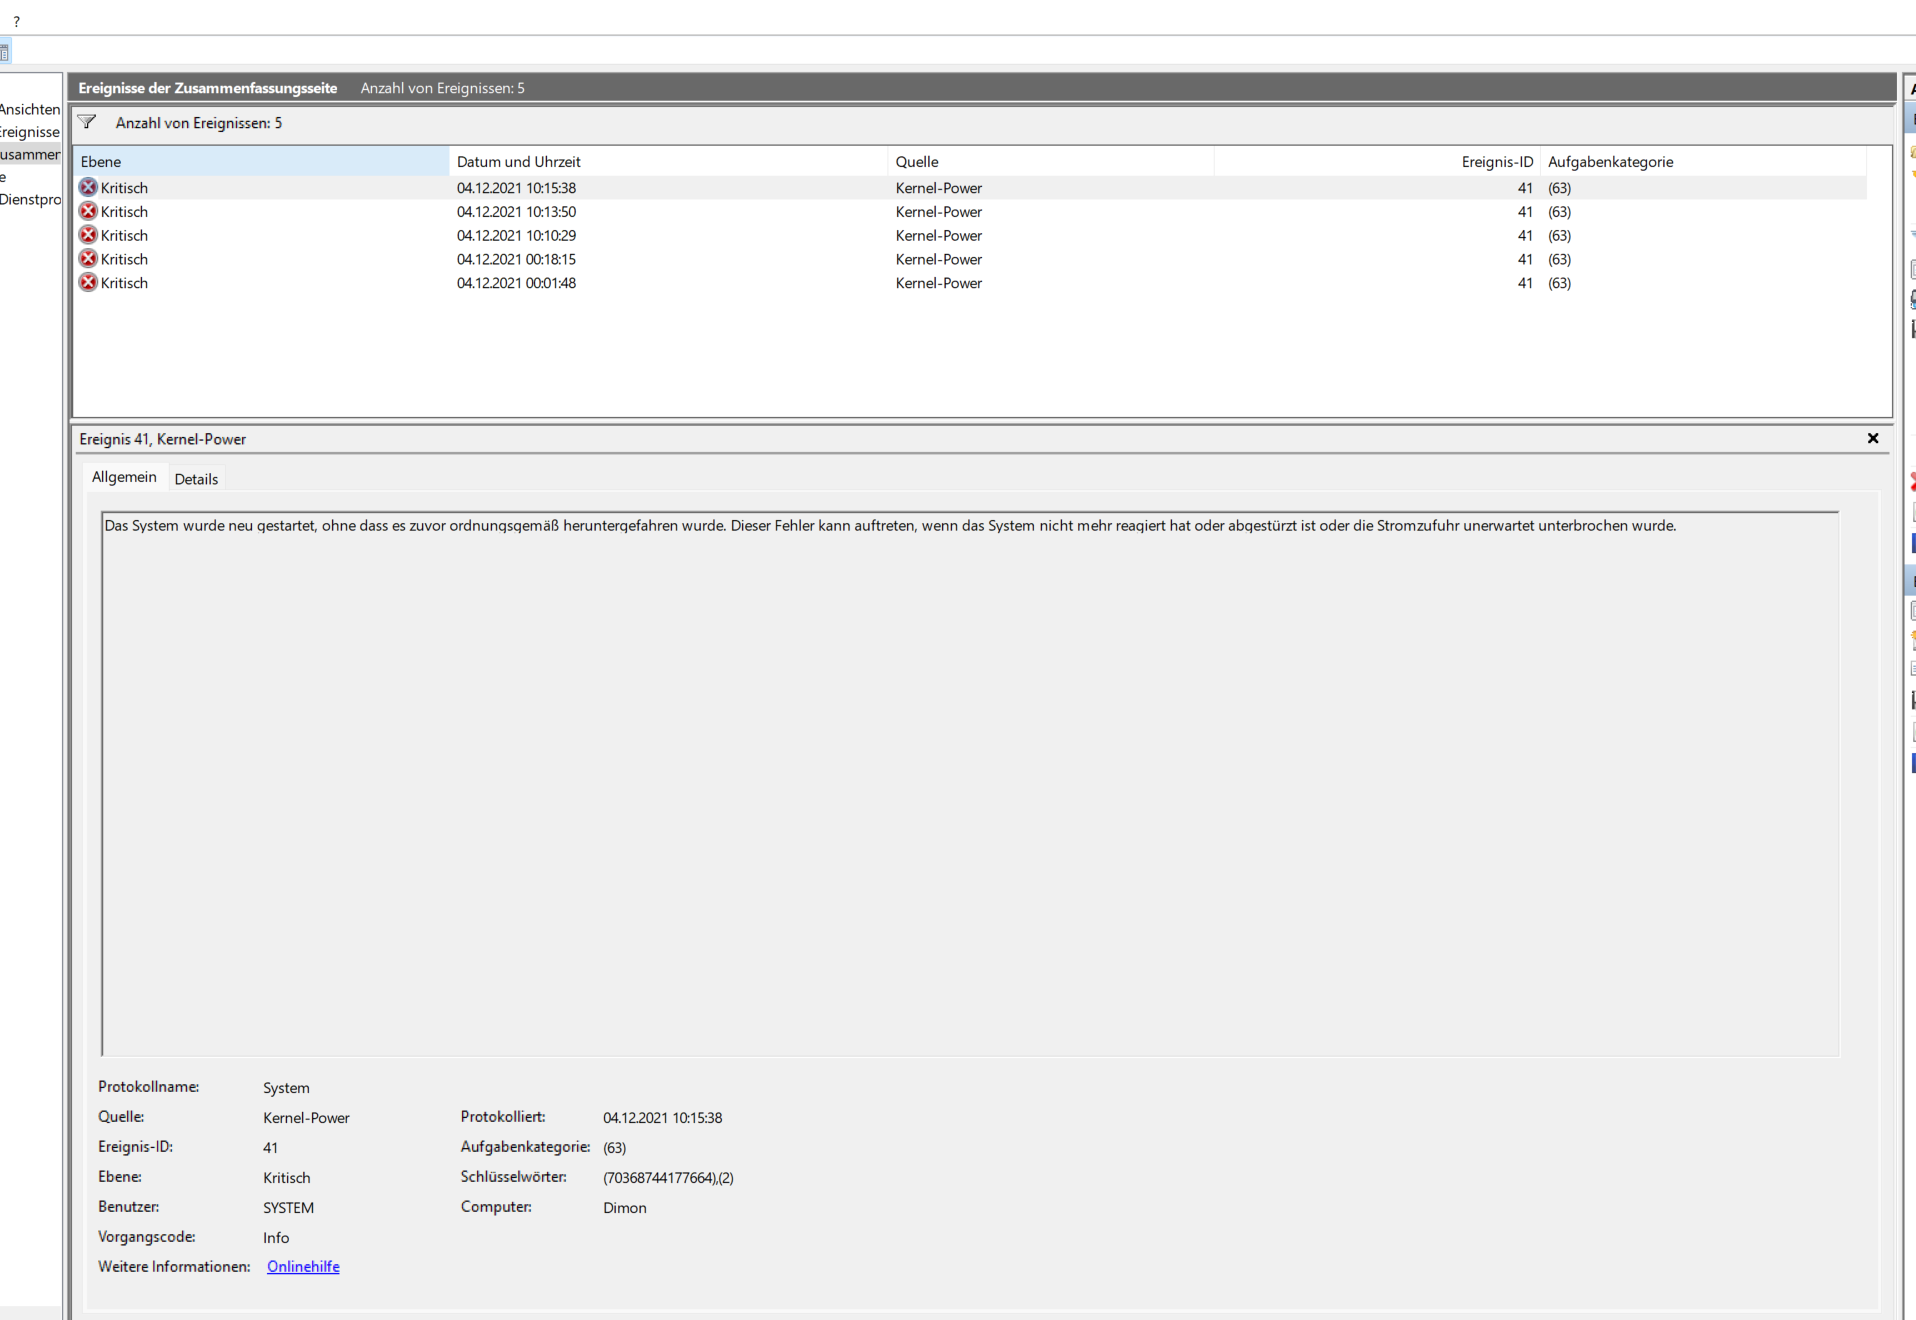Screen dimensions: 1916x1320
Task: Click Computer value 'Dimon'
Action: (625, 1208)
